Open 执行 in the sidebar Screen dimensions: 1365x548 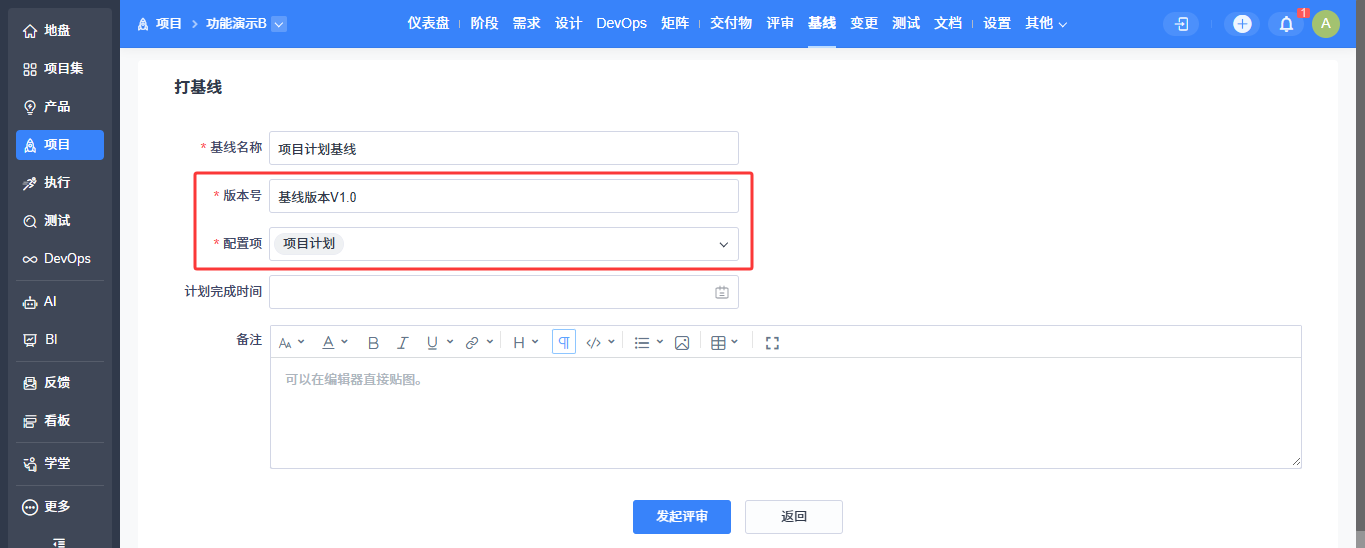[x=59, y=183]
